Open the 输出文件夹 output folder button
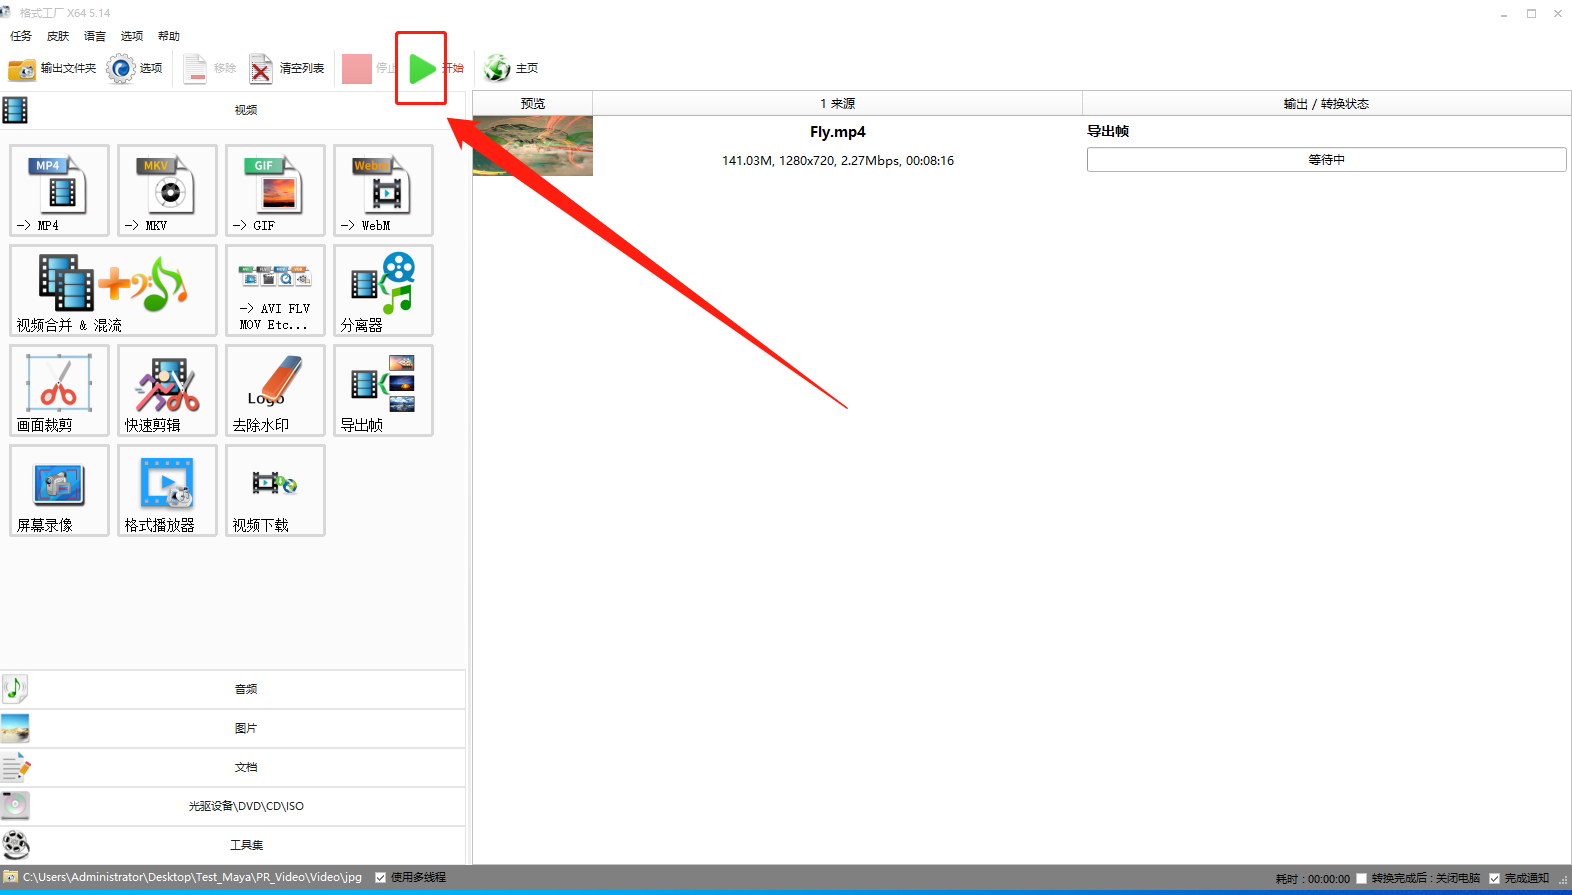Viewport: 1572px width, 895px height. (52, 68)
